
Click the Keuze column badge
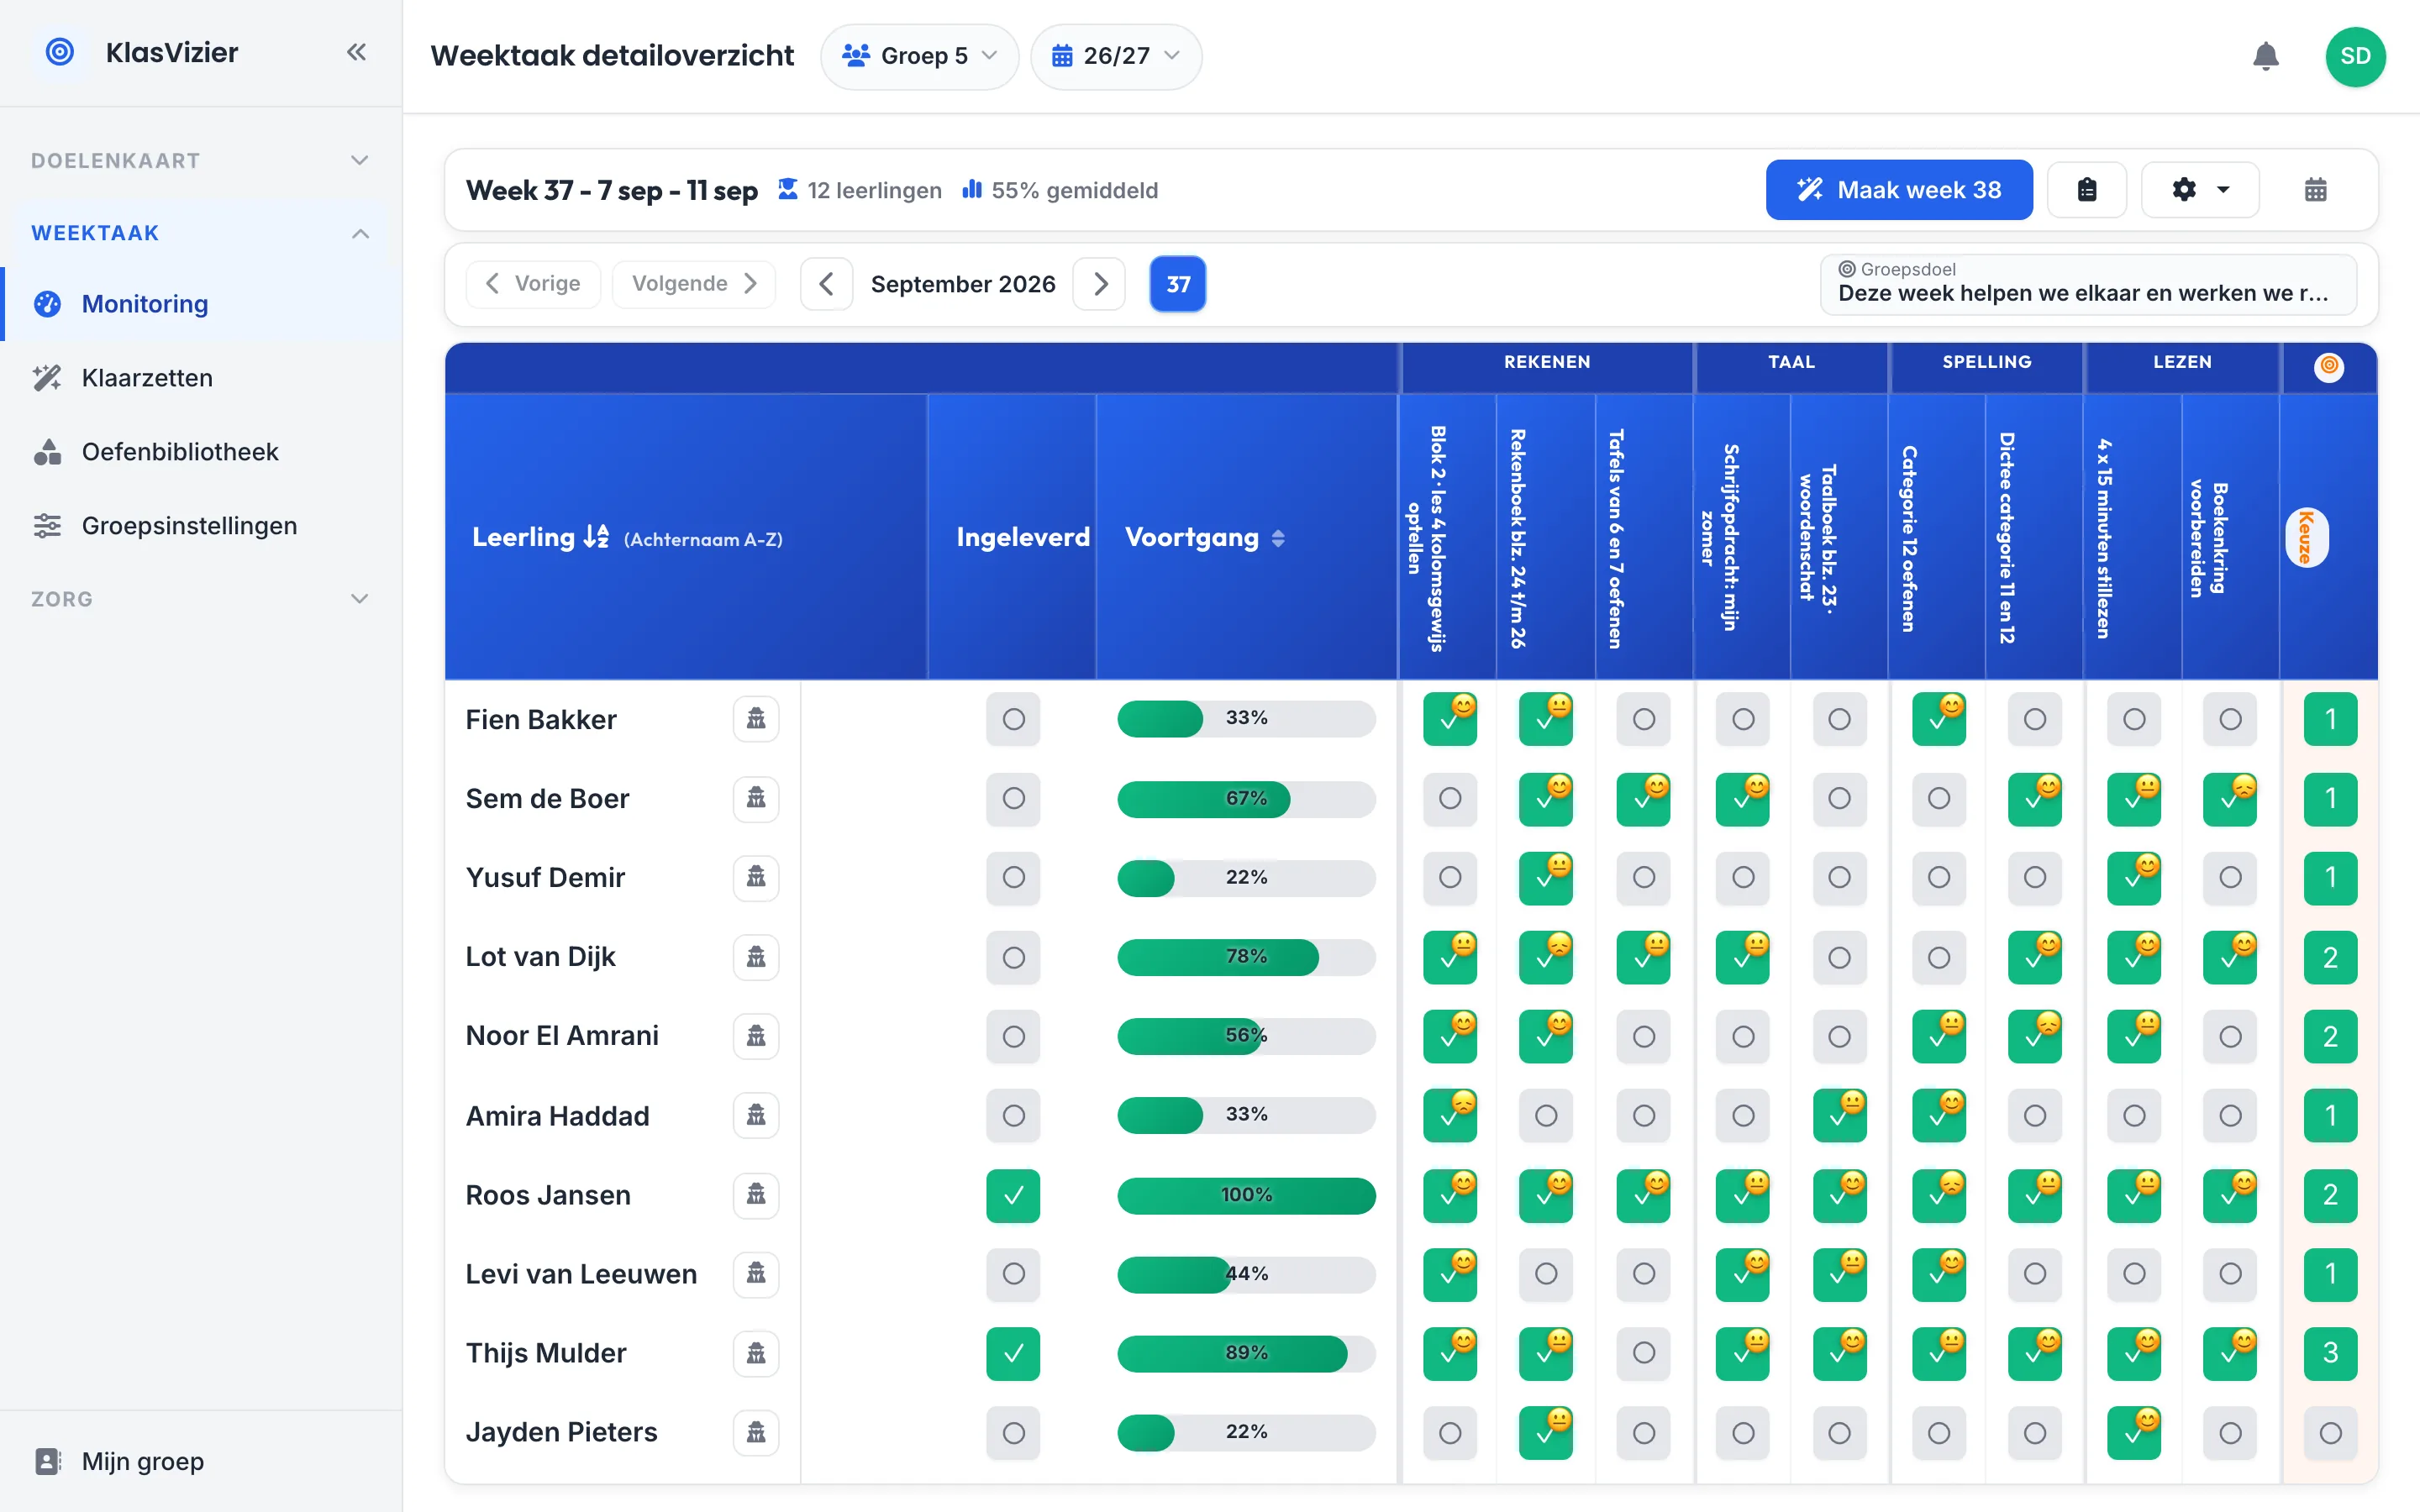pyautogui.click(x=2306, y=538)
